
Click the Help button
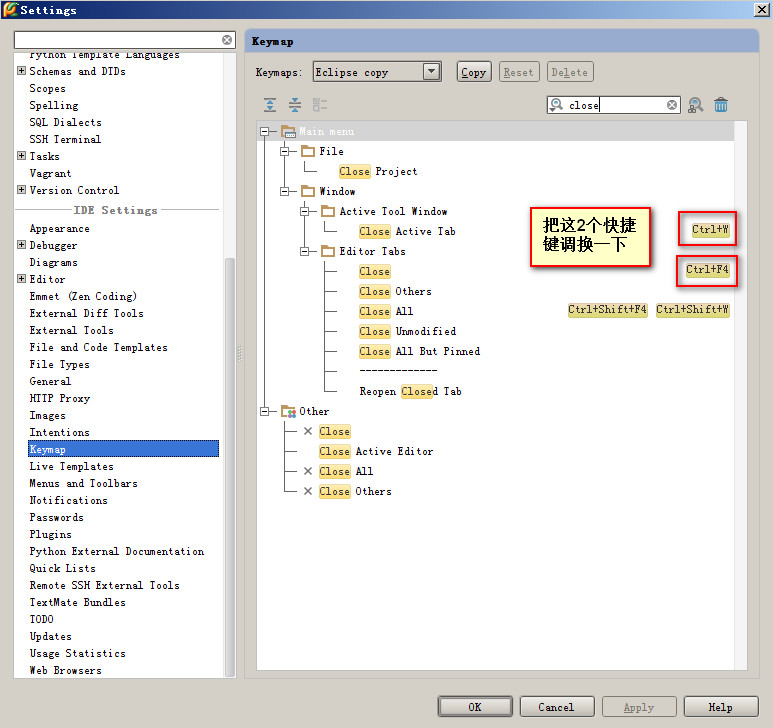tap(720, 707)
